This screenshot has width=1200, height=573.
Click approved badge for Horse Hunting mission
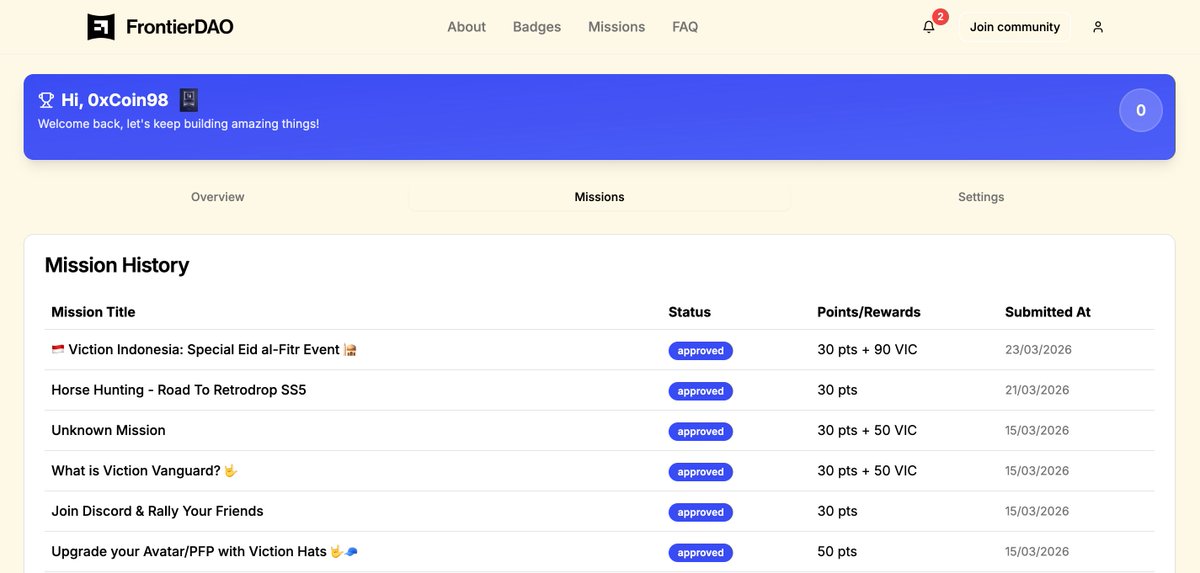701,391
